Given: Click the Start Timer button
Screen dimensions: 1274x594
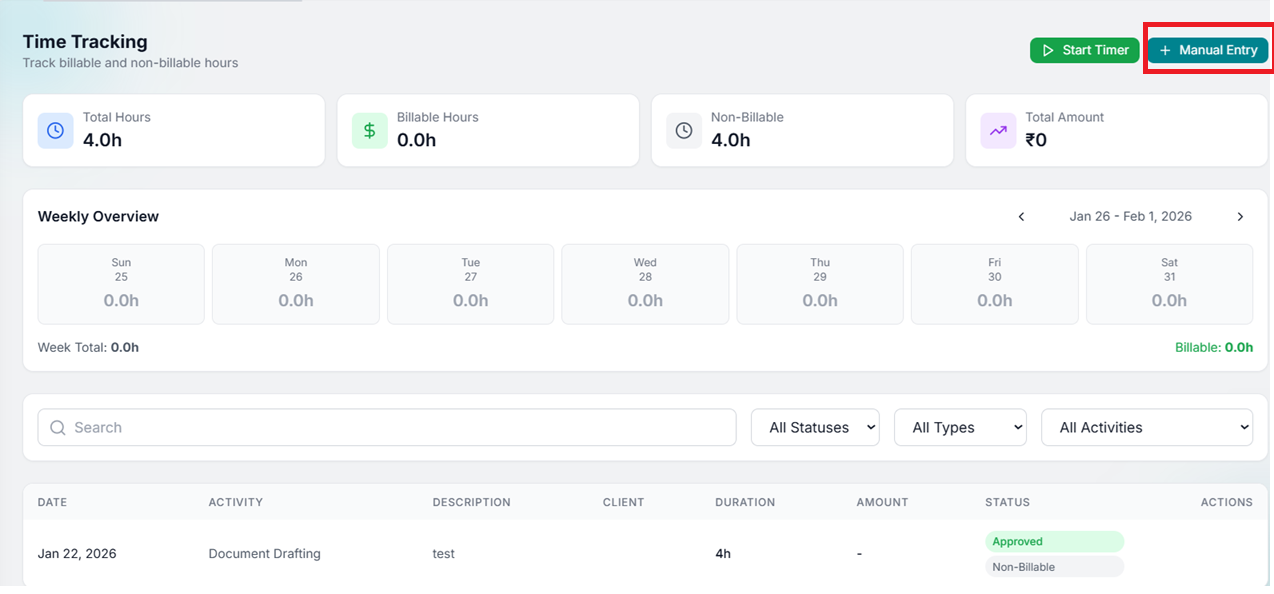Looking at the screenshot, I should click(x=1084, y=50).
